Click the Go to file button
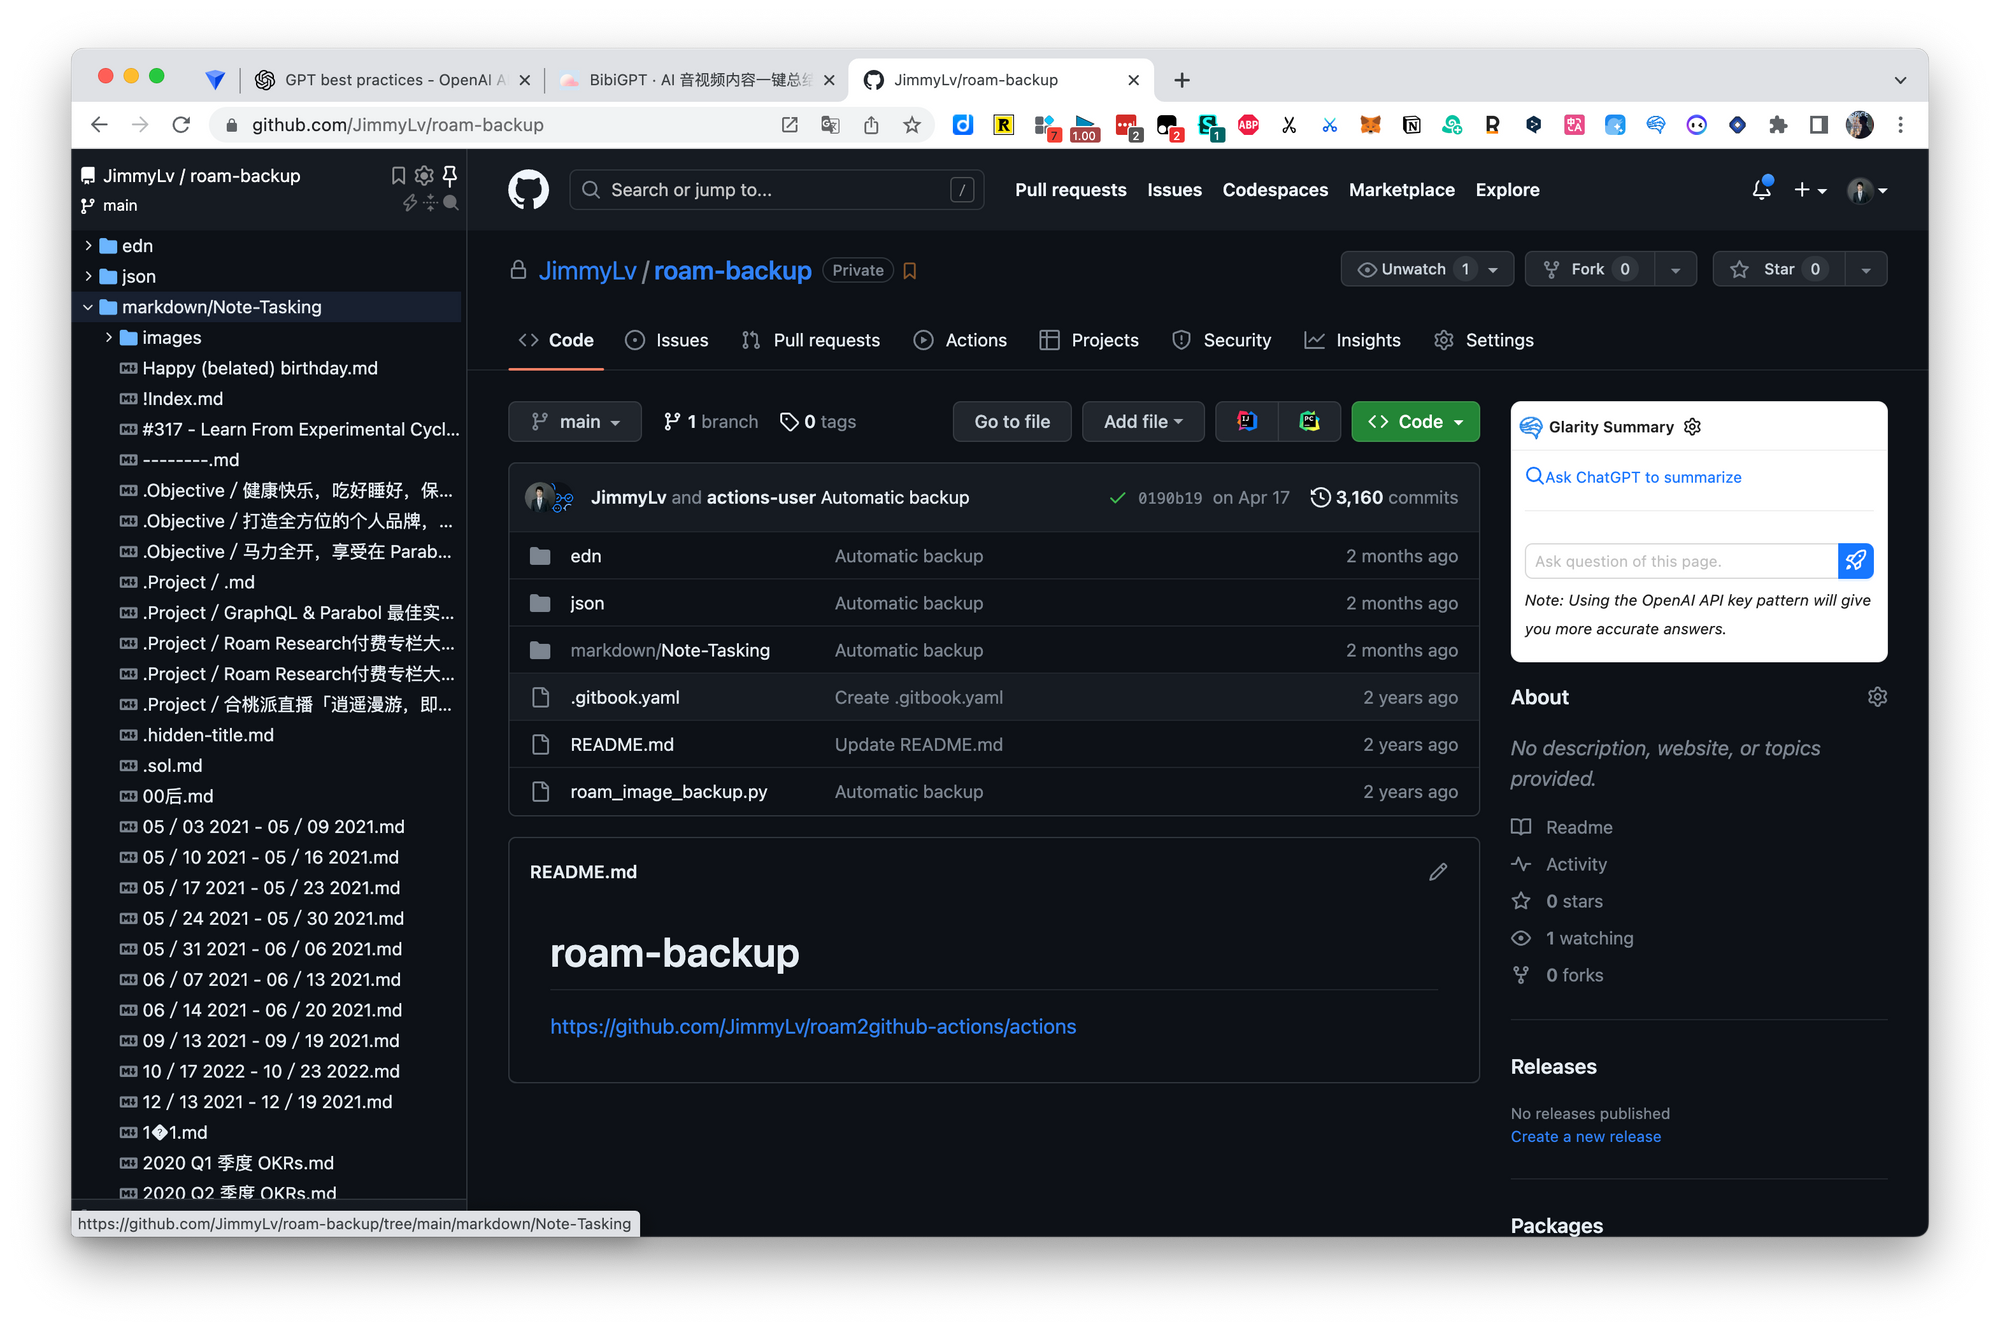This screenshot has height=1331, width=2000. coord(1012,421)
